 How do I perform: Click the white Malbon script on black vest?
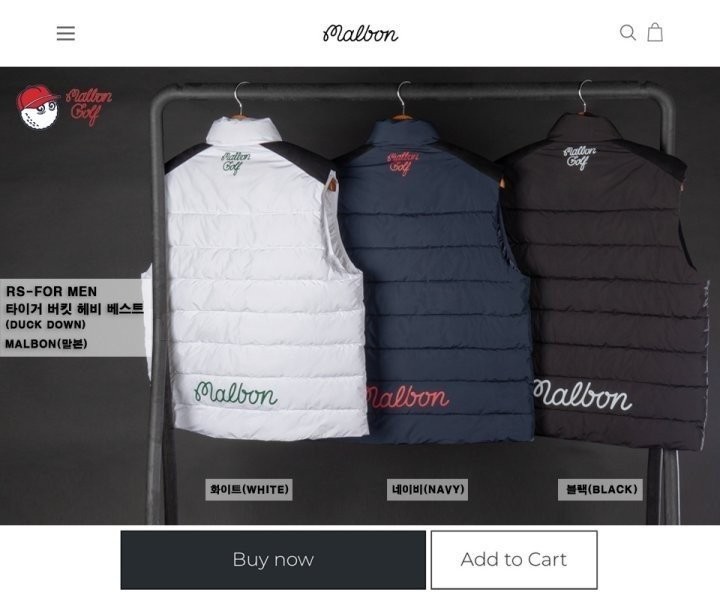582,395
